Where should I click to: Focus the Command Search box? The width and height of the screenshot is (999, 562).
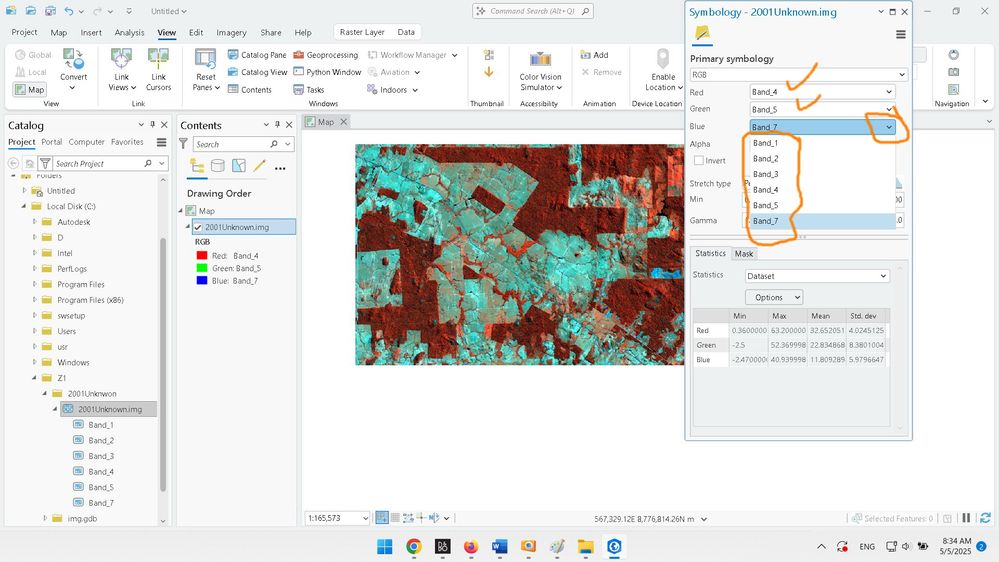coord(533,11)
